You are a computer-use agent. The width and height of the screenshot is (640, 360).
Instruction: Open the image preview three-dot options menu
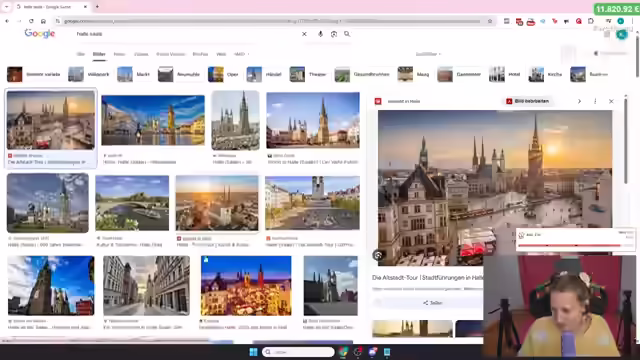coord(595,101)
